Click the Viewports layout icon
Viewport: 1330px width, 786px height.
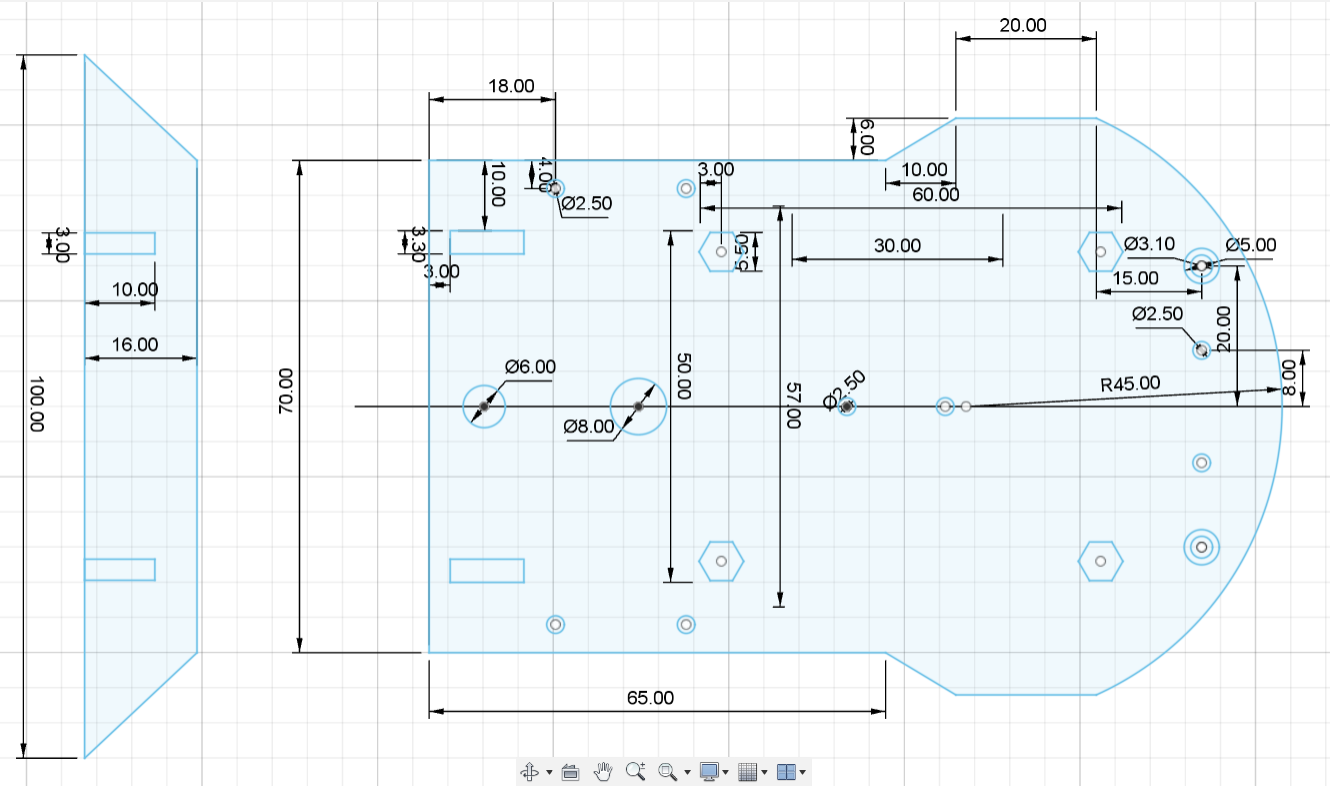tap(787, 772)
